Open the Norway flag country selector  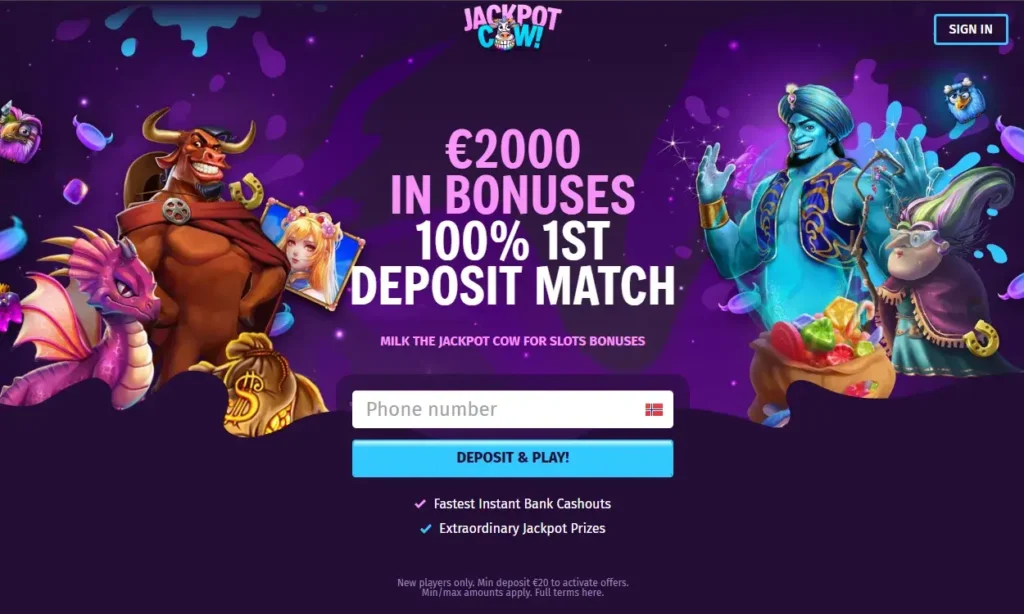[x=654, y=410]
